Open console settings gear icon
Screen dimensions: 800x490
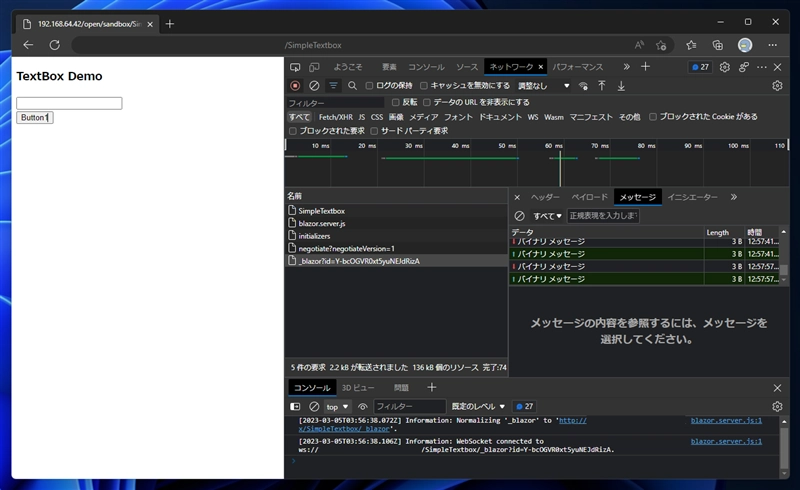coord(777,406)
